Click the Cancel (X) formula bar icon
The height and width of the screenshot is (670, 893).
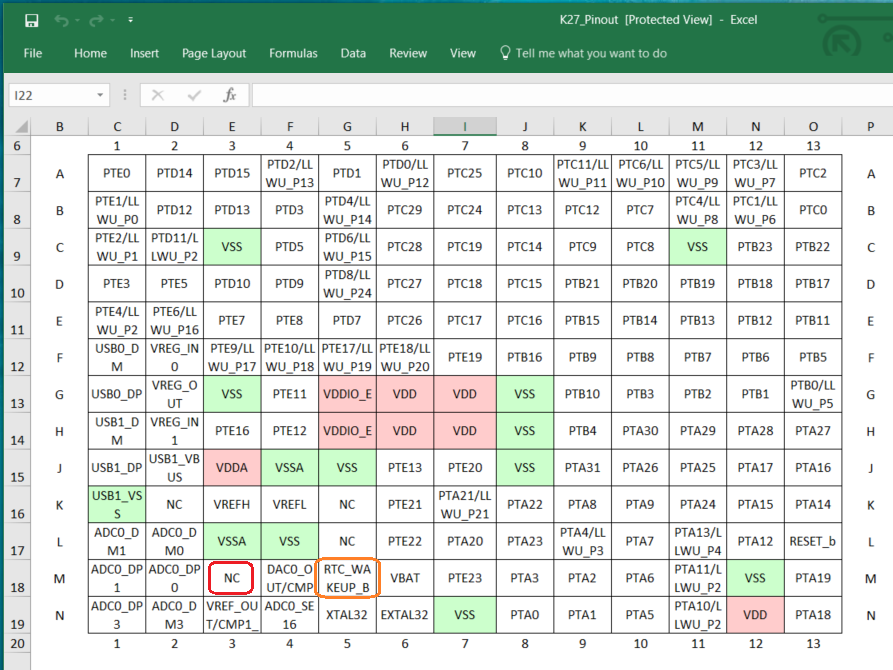tap(158, 95)
